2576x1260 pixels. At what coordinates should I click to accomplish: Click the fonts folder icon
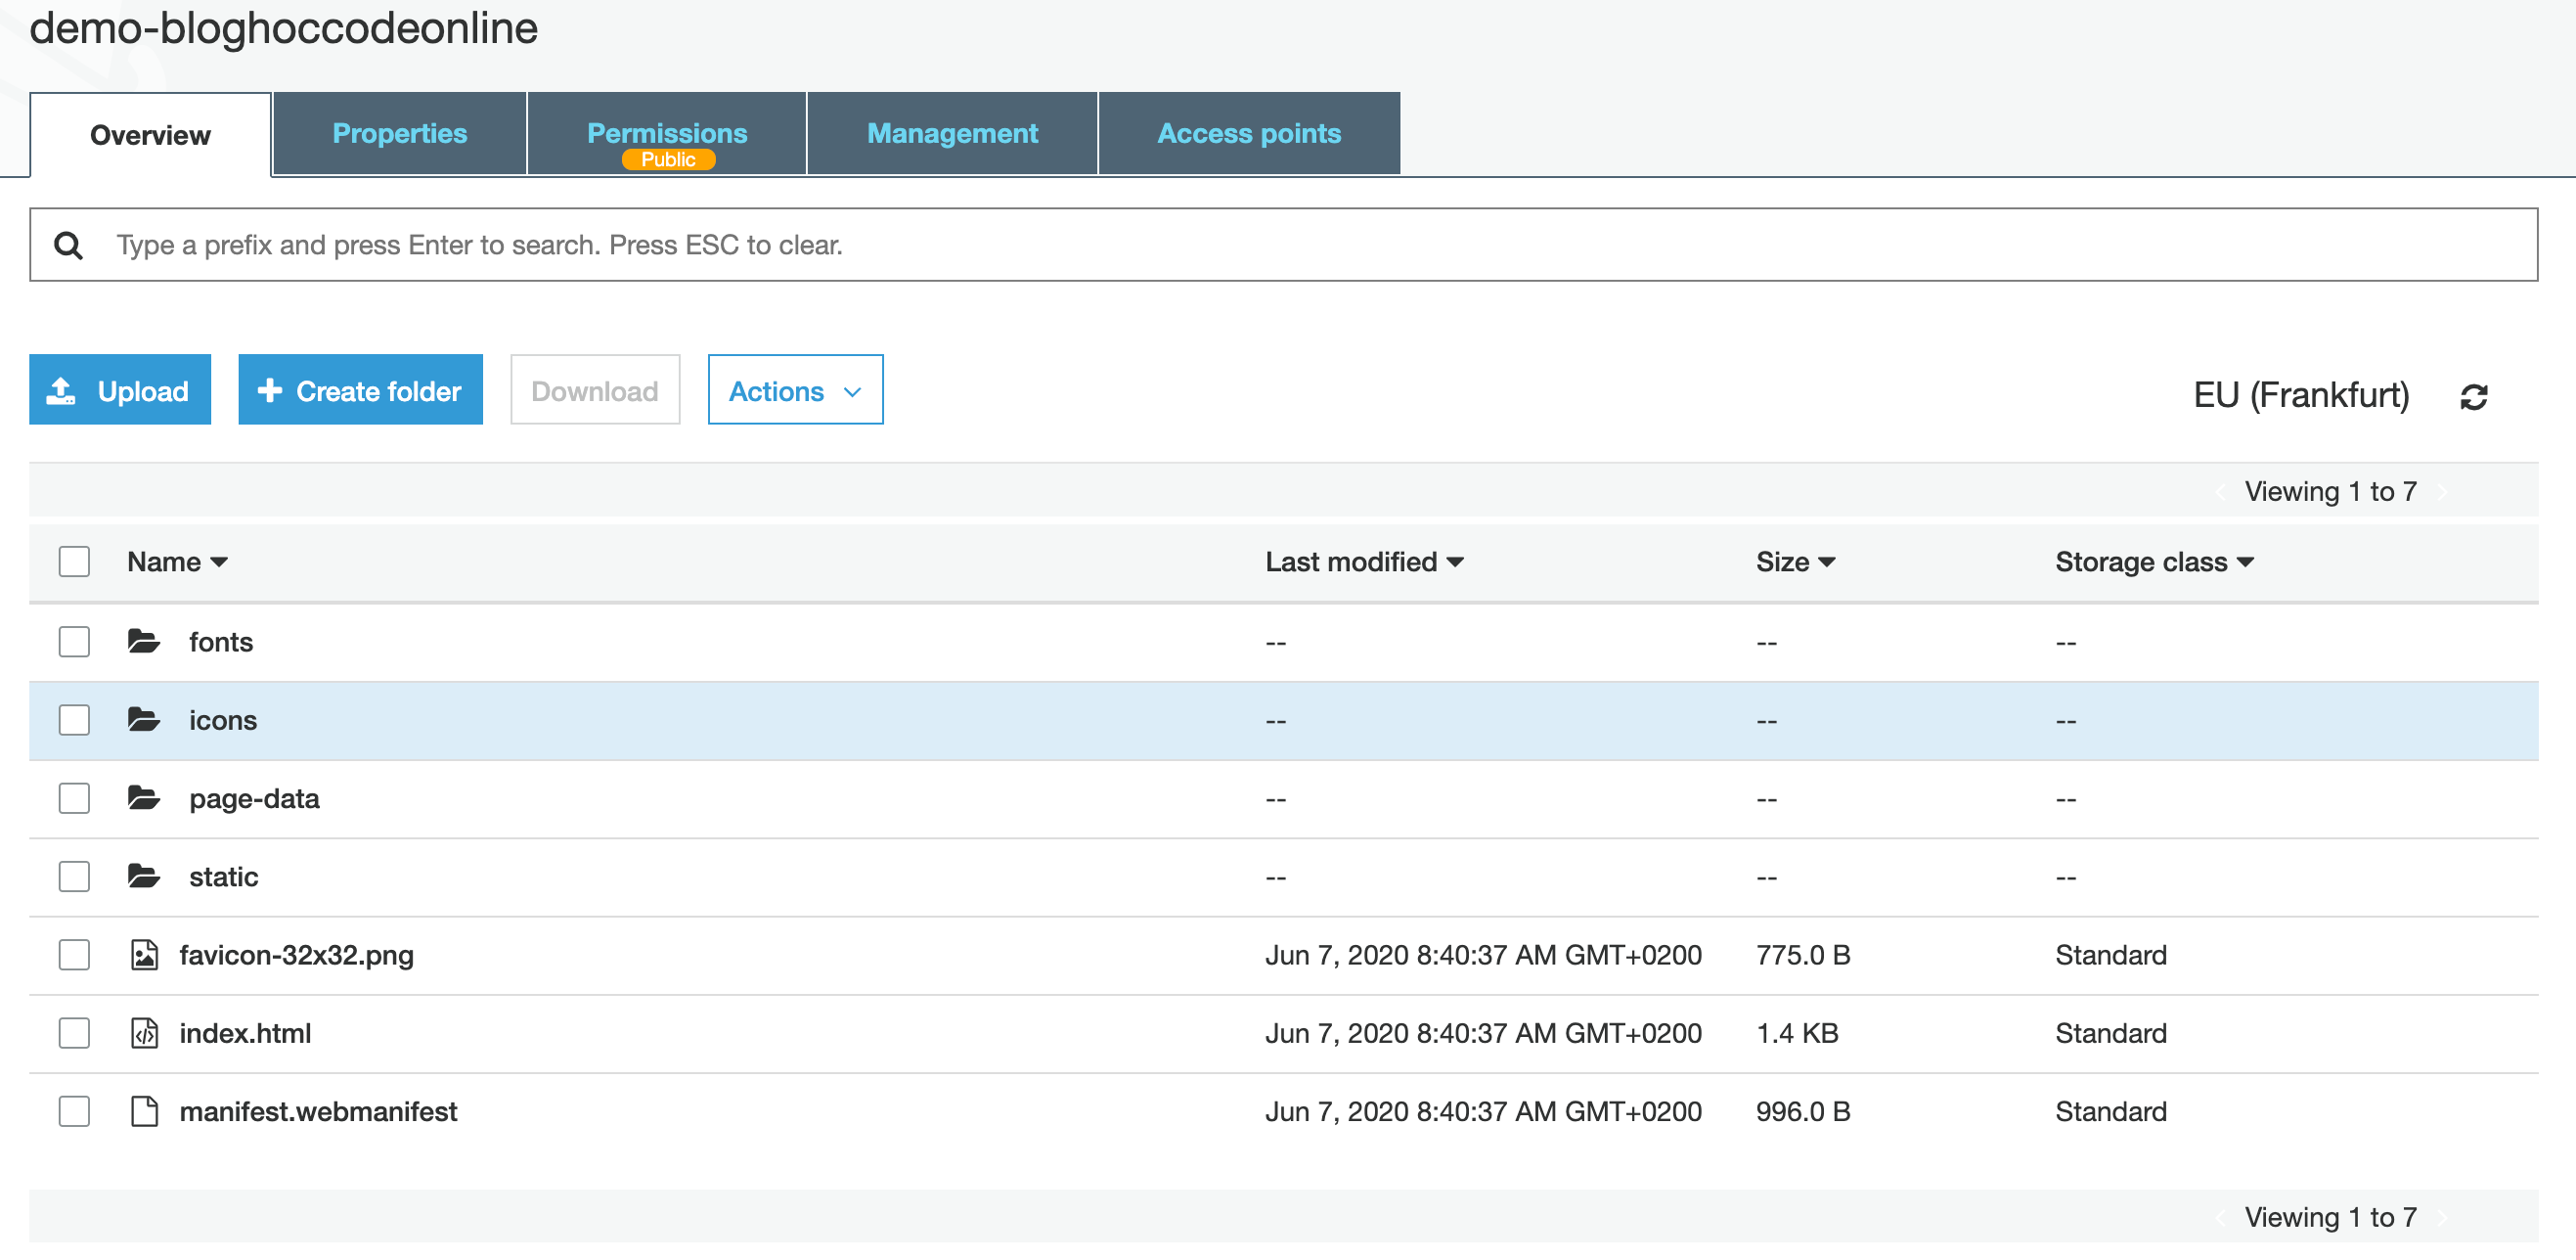click(x=144, y=641)
